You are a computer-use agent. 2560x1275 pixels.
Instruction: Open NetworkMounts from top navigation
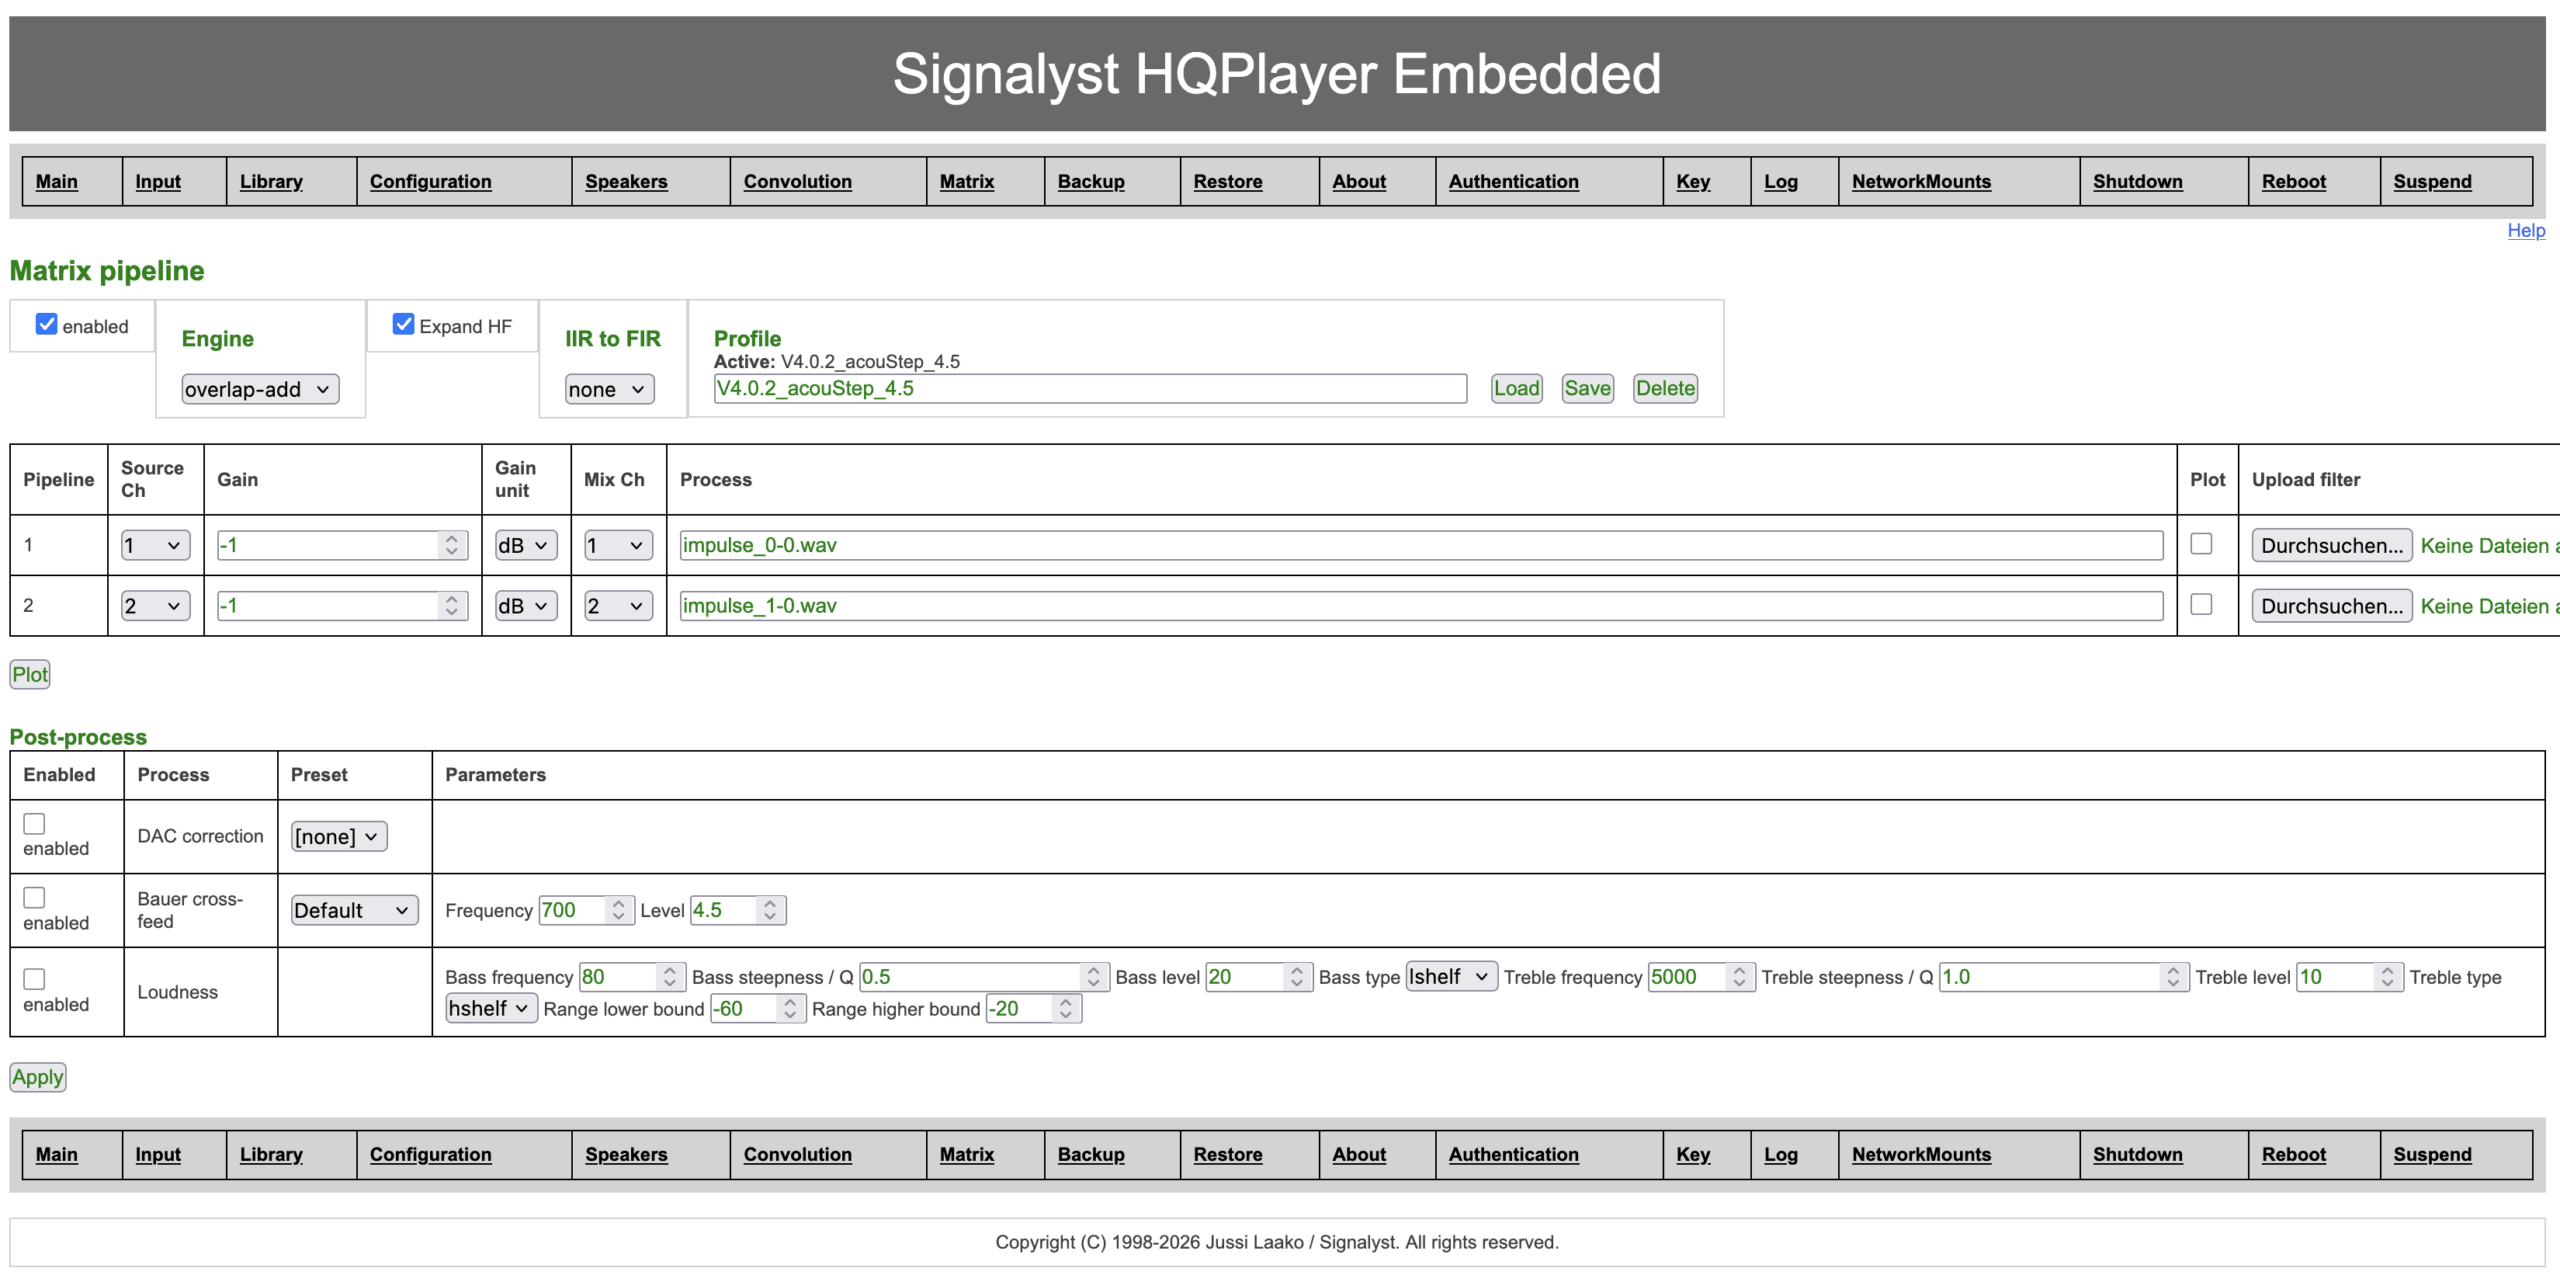point(1921,182)
